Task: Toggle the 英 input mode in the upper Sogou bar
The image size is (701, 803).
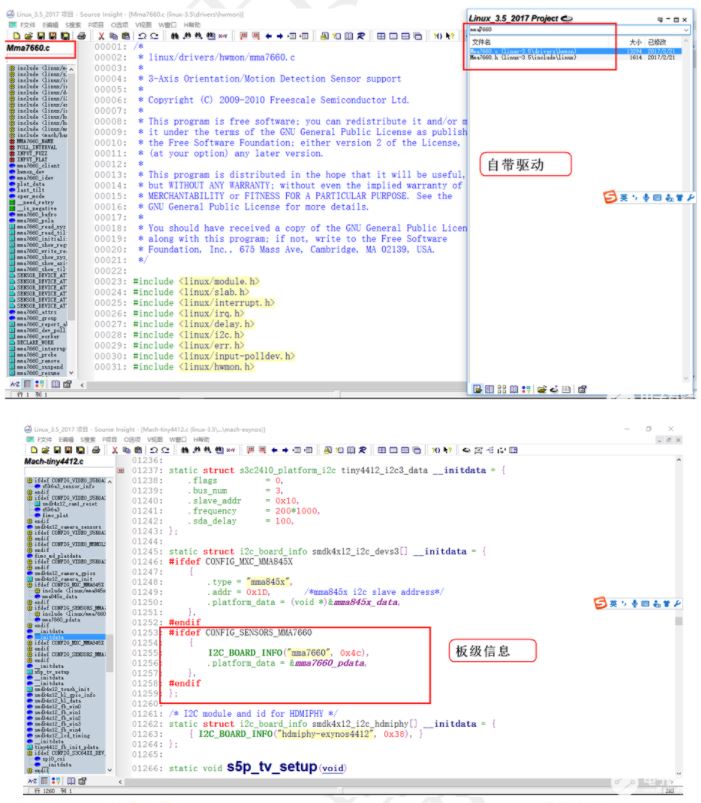Action: (625, 198)
